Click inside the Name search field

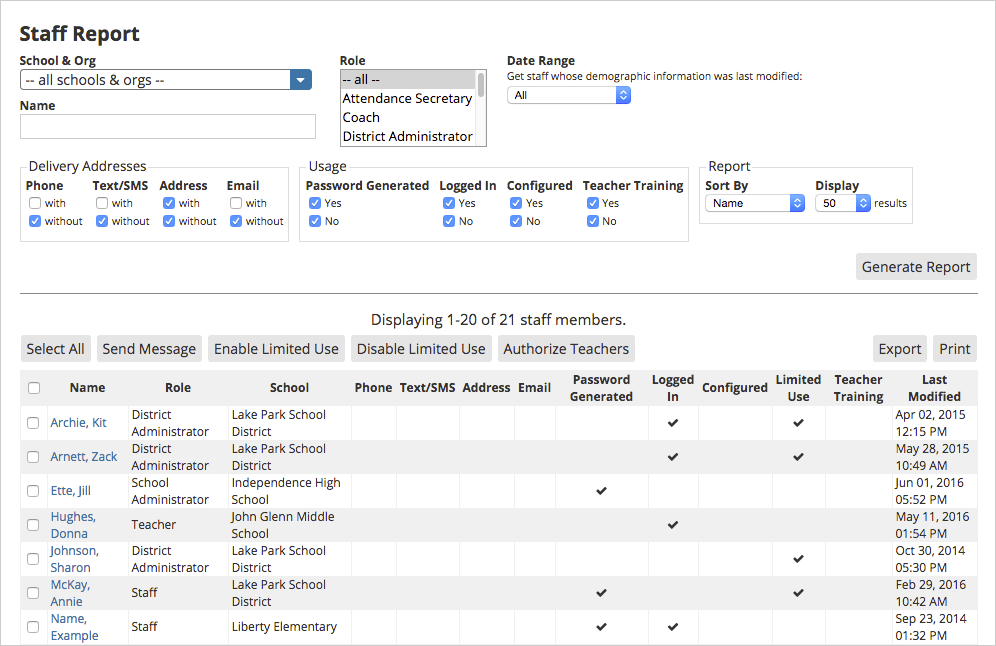167,126
